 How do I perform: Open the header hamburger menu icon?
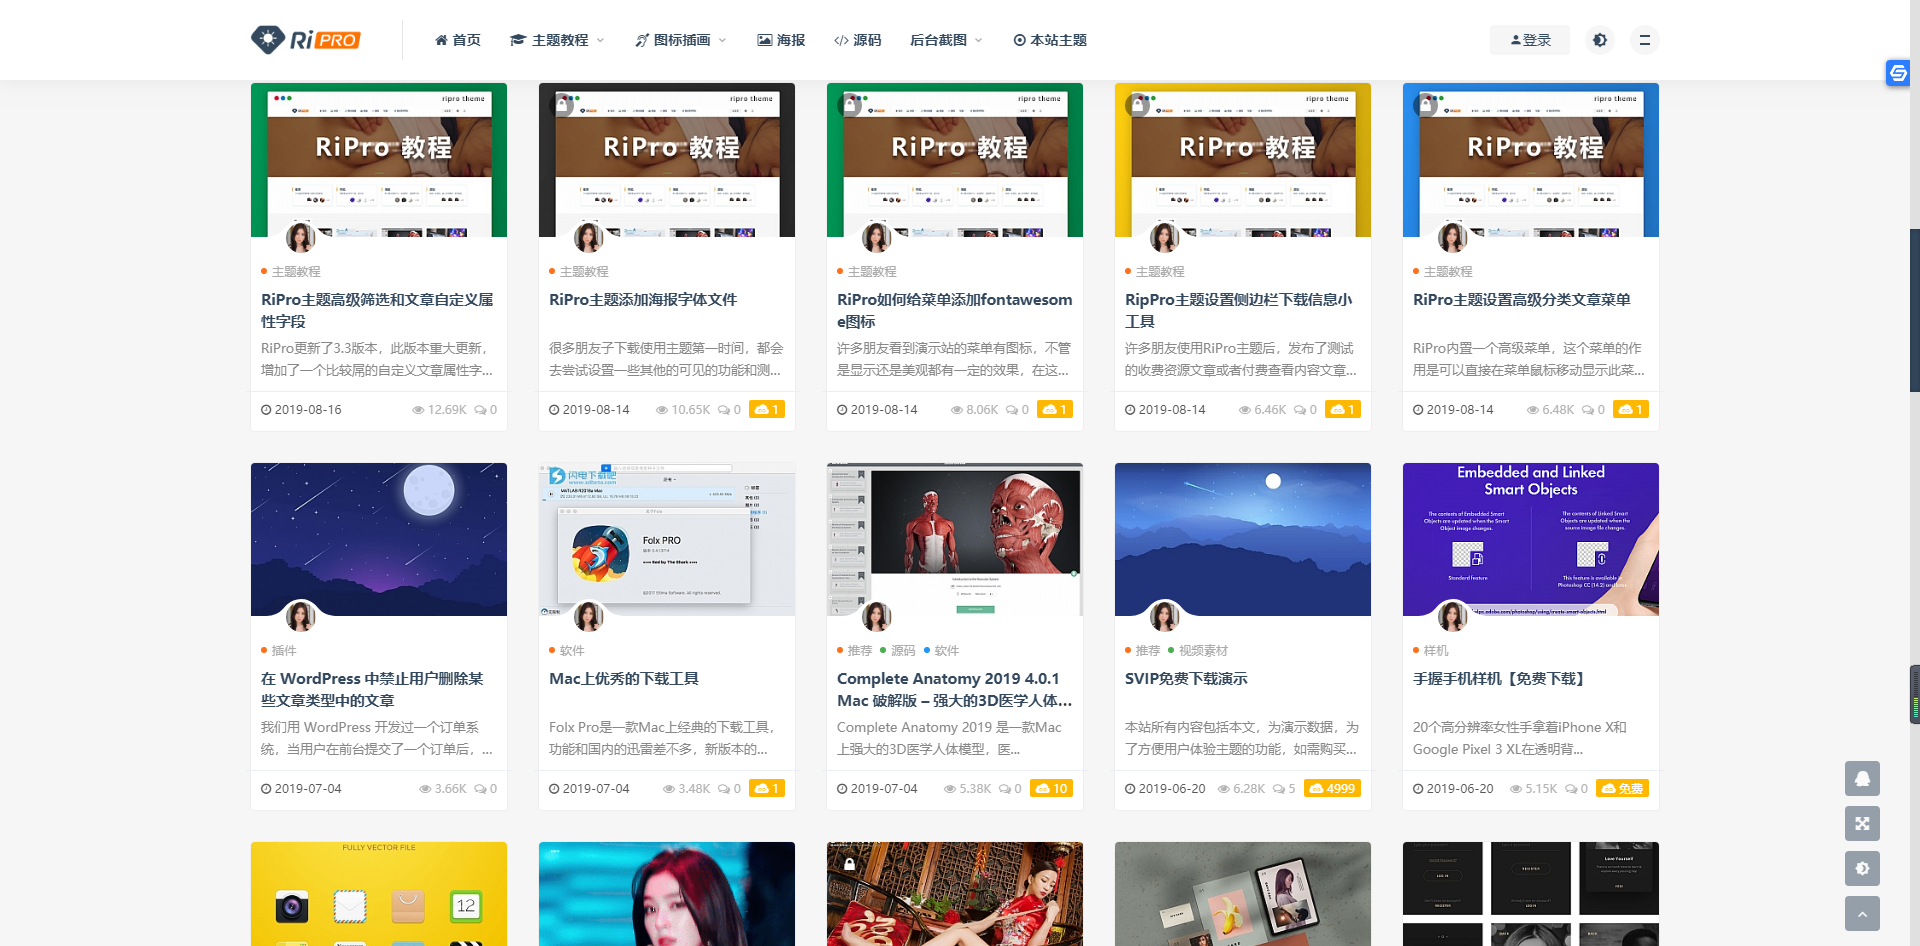point(1644,40)
